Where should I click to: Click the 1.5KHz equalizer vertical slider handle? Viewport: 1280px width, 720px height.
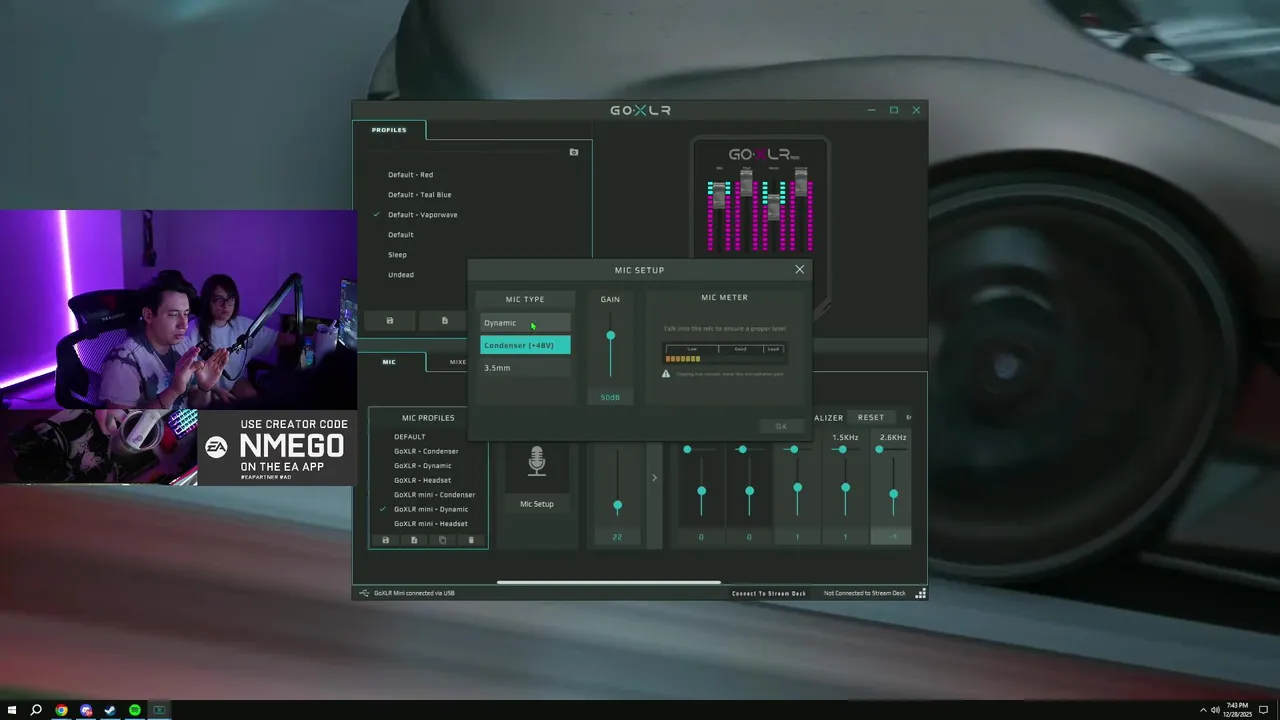coord(845,488)
